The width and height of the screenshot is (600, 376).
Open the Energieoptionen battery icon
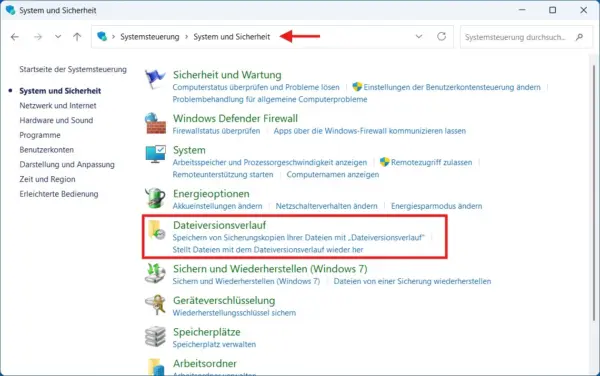[155, 198]
